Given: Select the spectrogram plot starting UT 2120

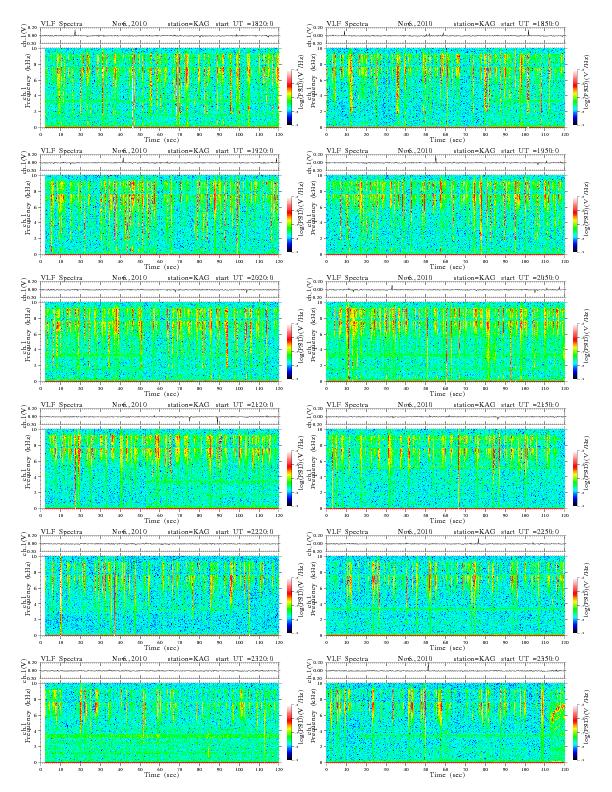Looking at the screenshot, I should pyautogui.click(x=160, y=469).
